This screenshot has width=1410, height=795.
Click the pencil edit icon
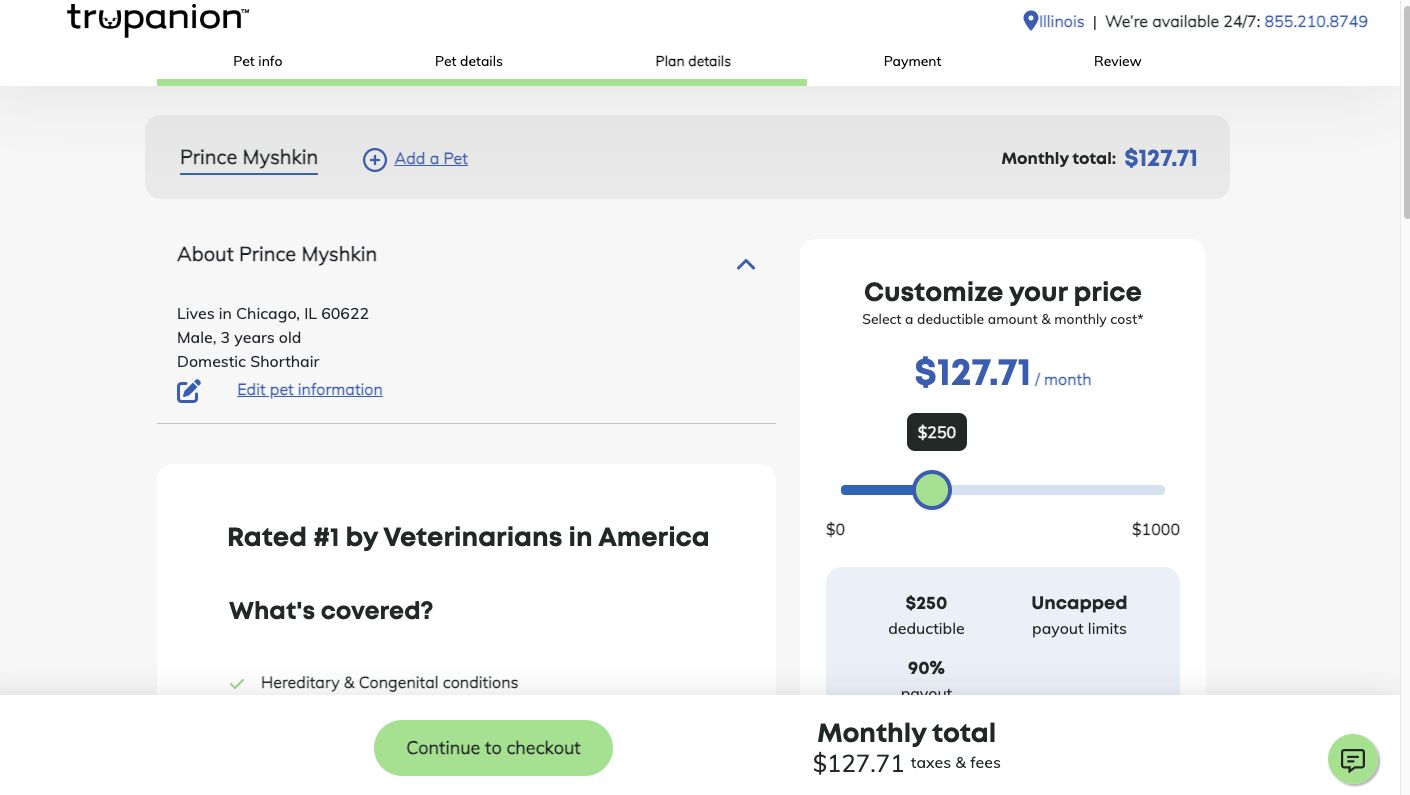189,391
